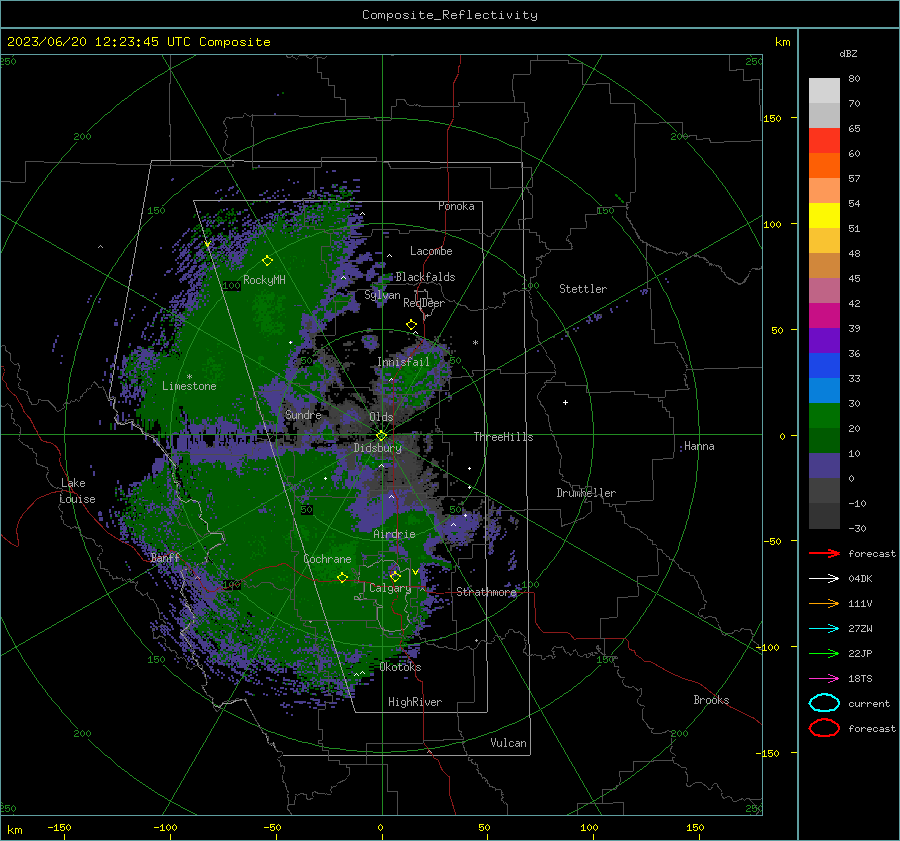This screenshot has width=900, height=841.
Task: Click the asterisk marker above Limestone
Action: click(x=189, y=377)
